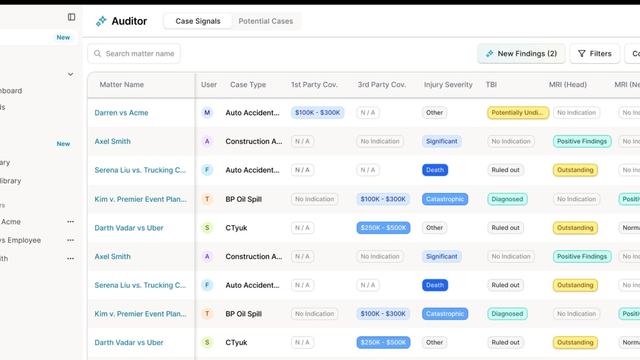Click the Auditor sparkle logo icon
Screen dimensions: 640x360
click(101, 21)
